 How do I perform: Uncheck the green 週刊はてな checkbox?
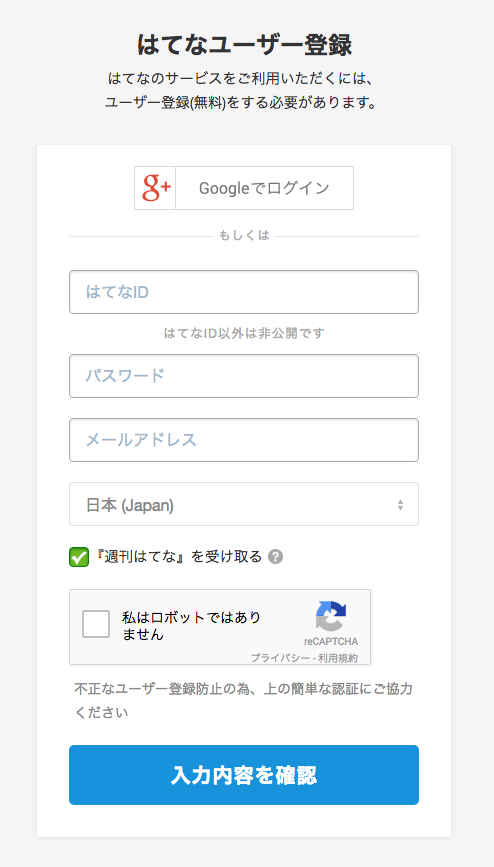pyautogui.click(x=79, y=557)
